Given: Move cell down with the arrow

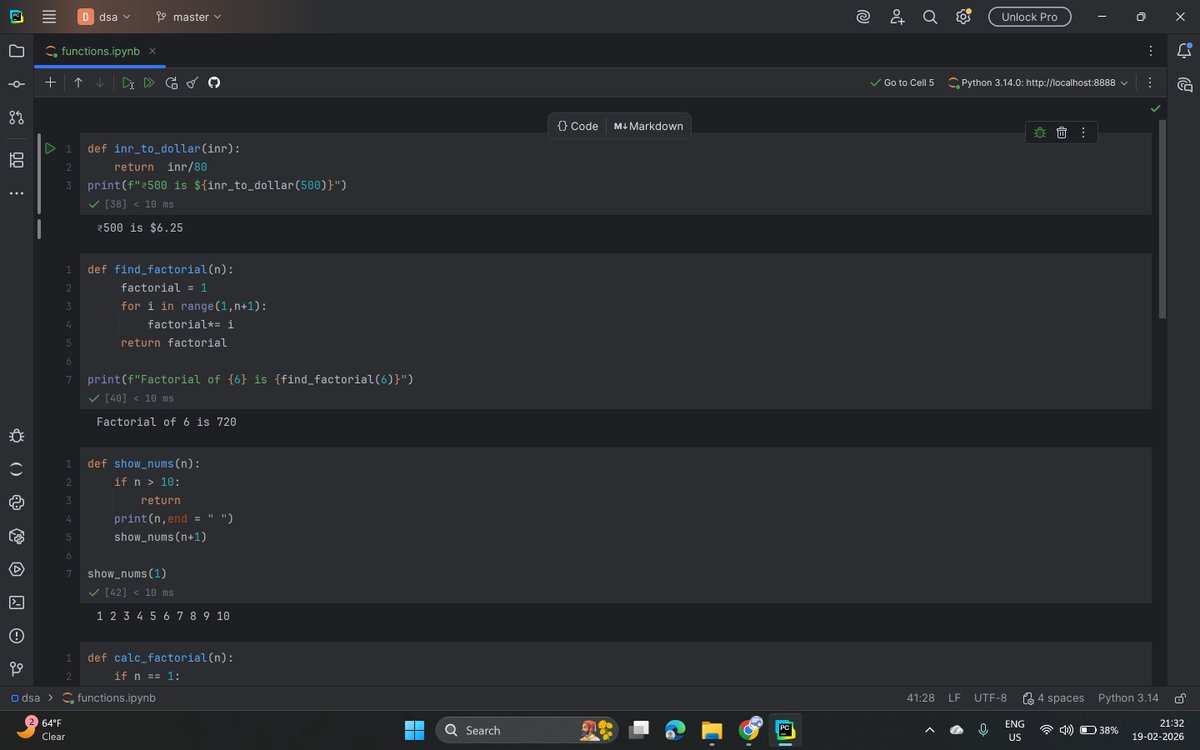Looking at the screenshot, I should click(100, 83).
